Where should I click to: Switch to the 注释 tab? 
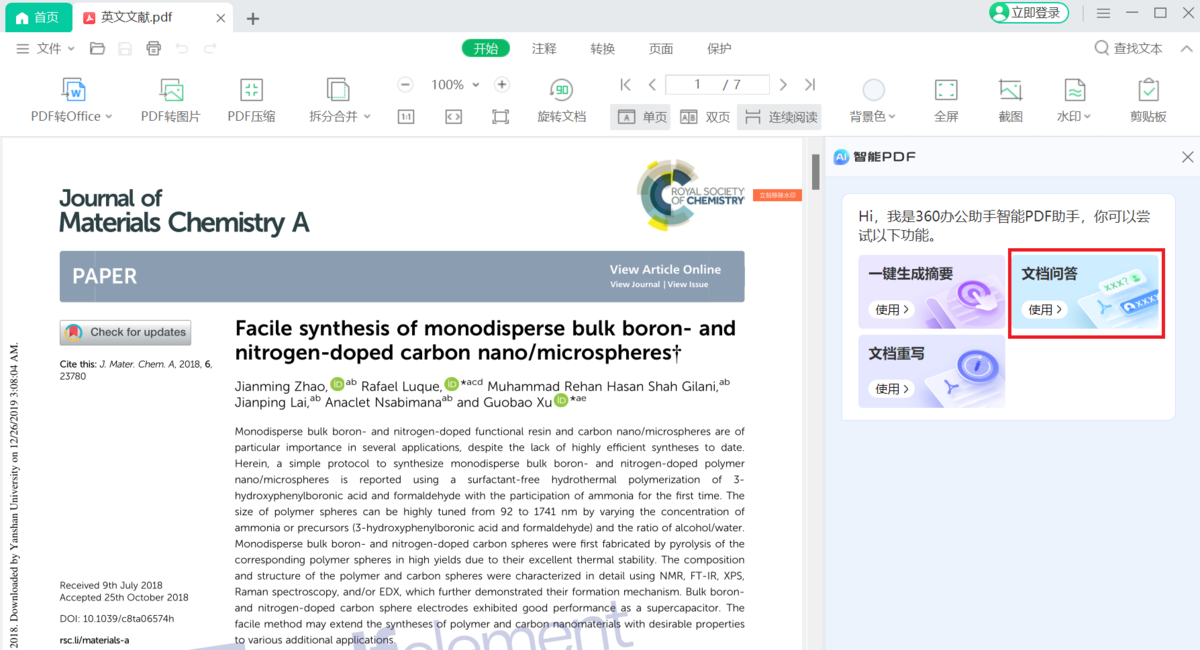(x=544, y=48)
